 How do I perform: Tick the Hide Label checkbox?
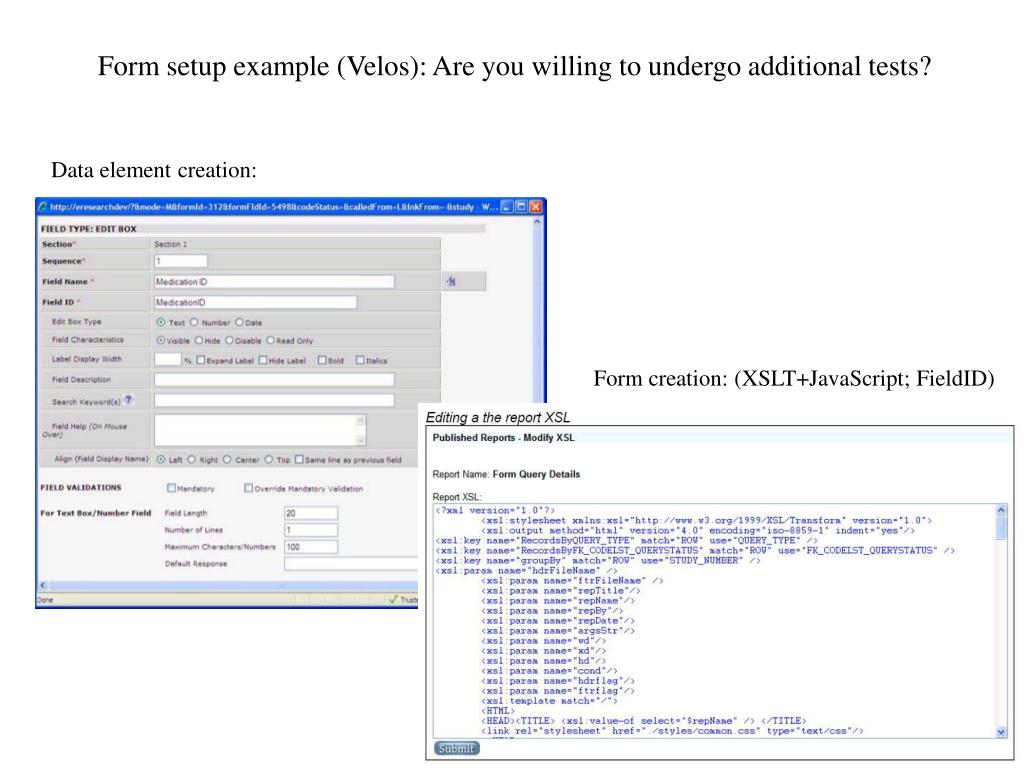pyautogui.click(x=263, y=360)
